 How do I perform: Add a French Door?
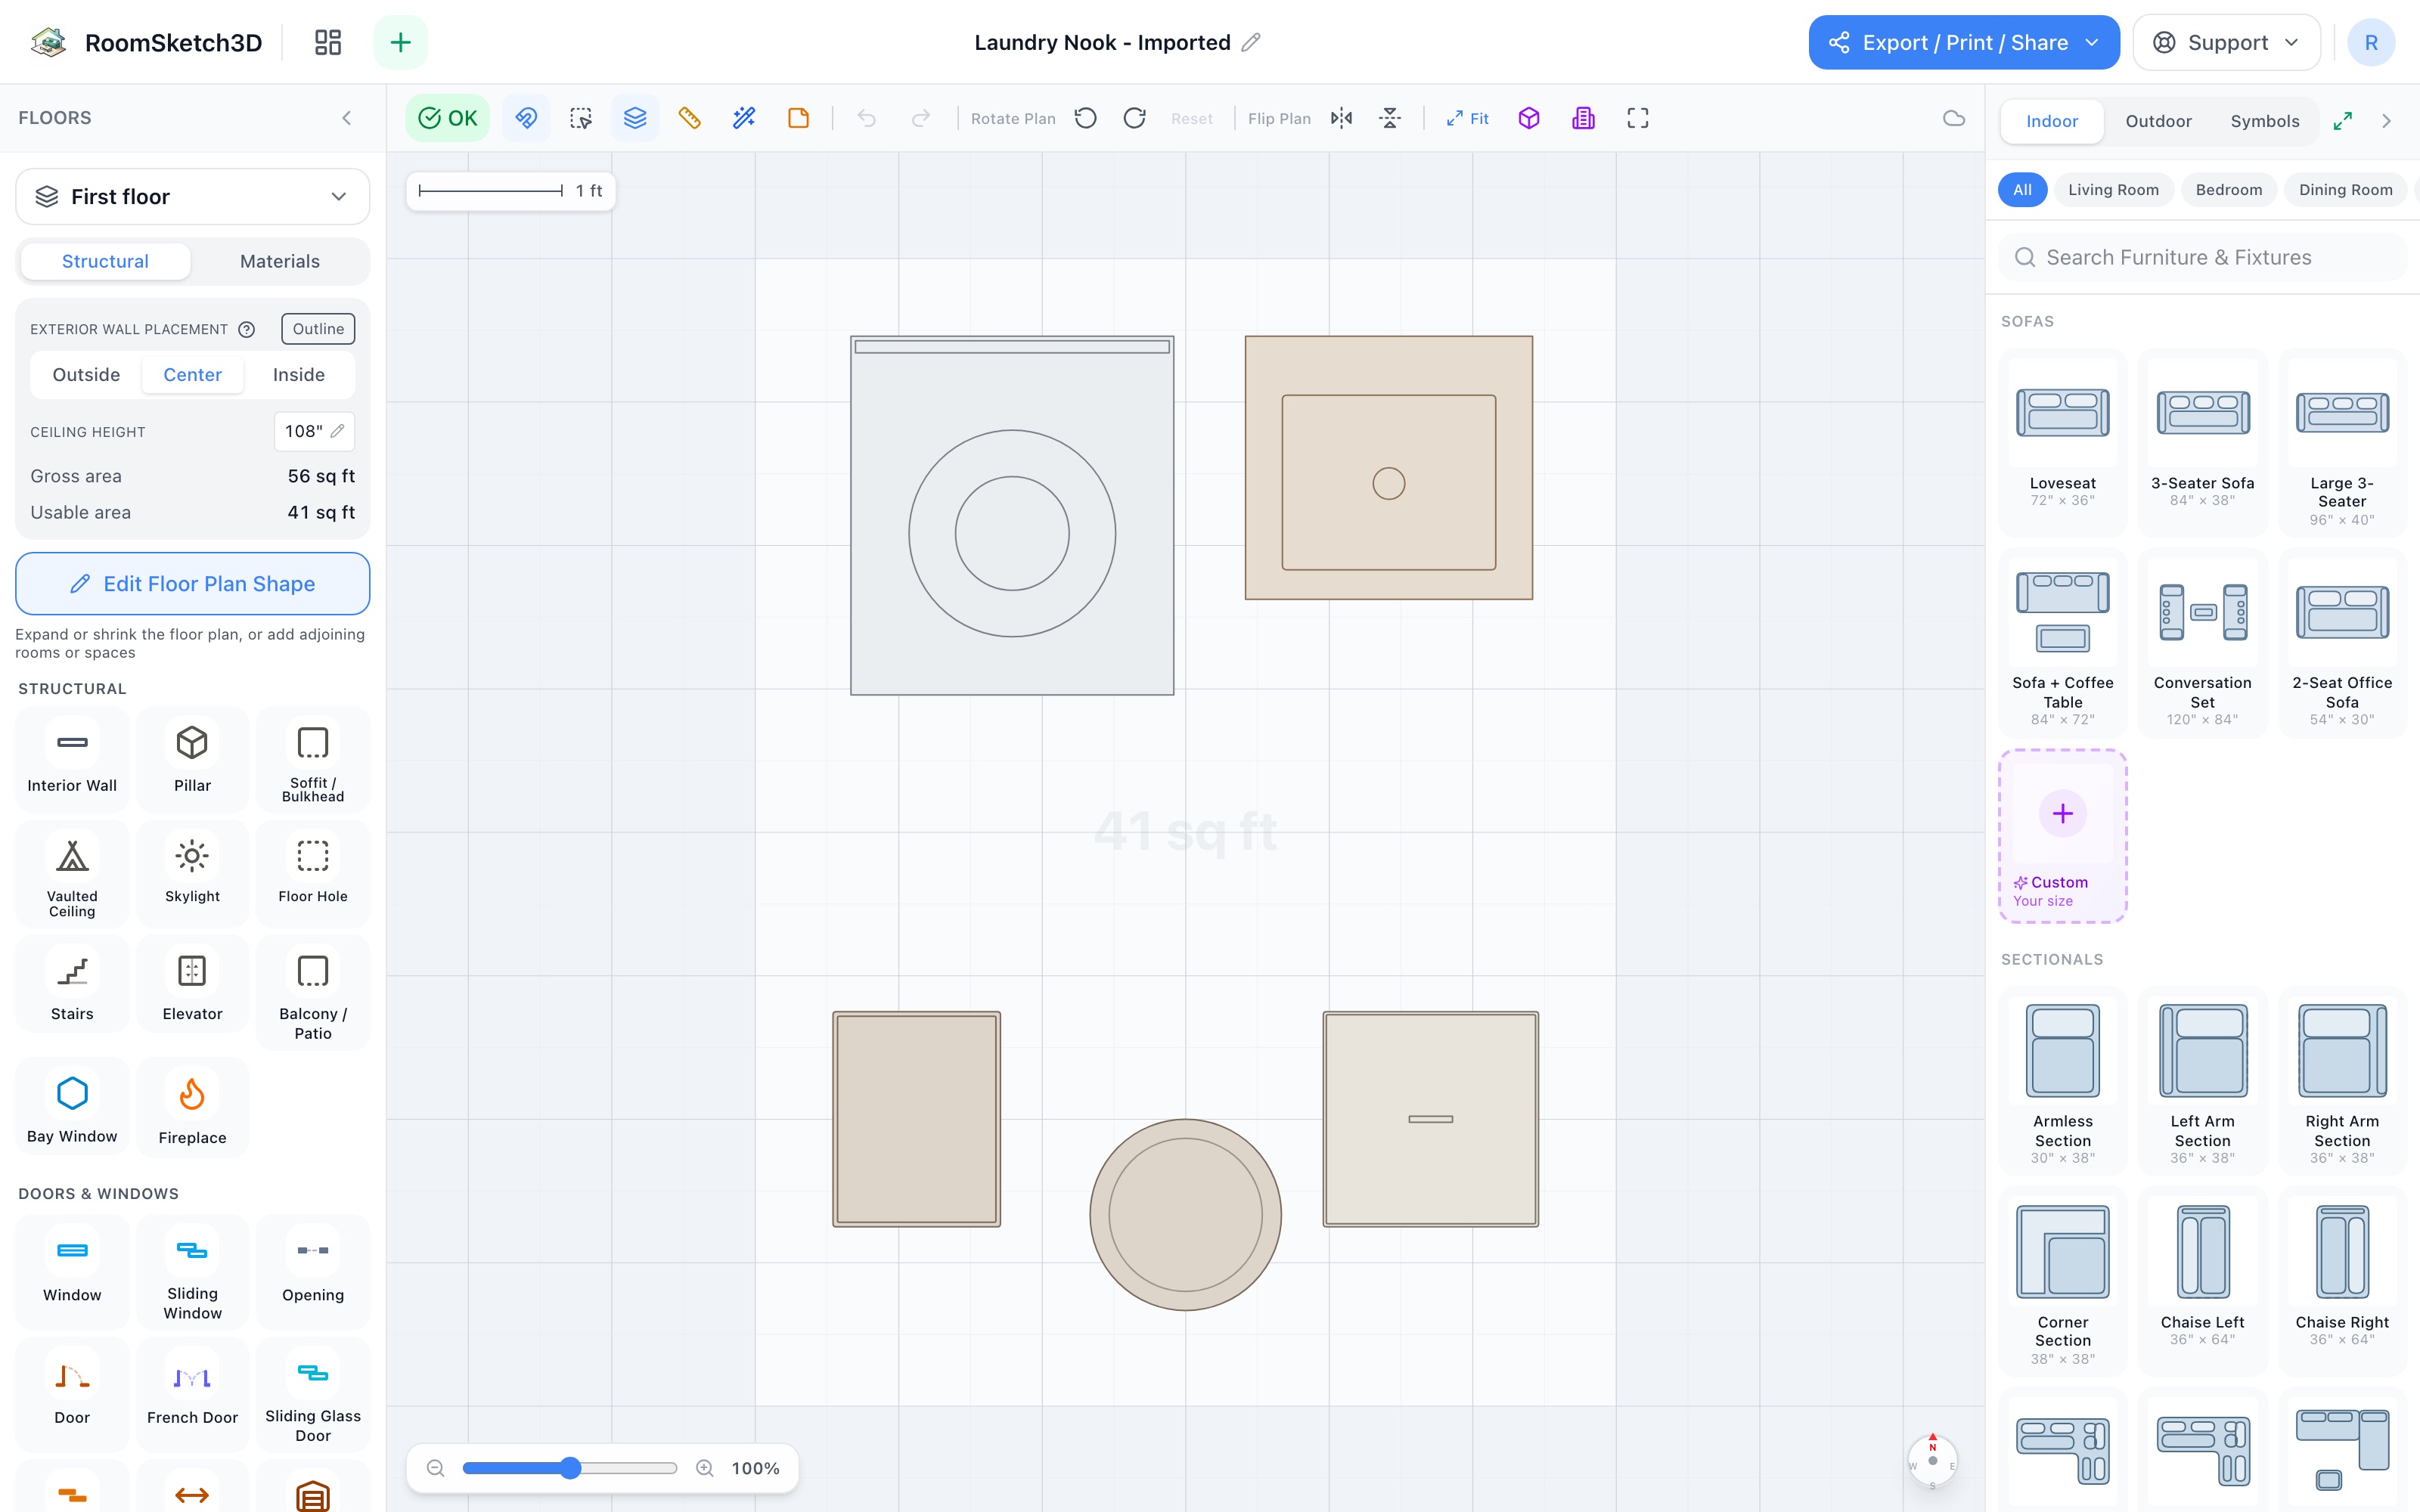pyautogui.click(x=192, y=1394)
